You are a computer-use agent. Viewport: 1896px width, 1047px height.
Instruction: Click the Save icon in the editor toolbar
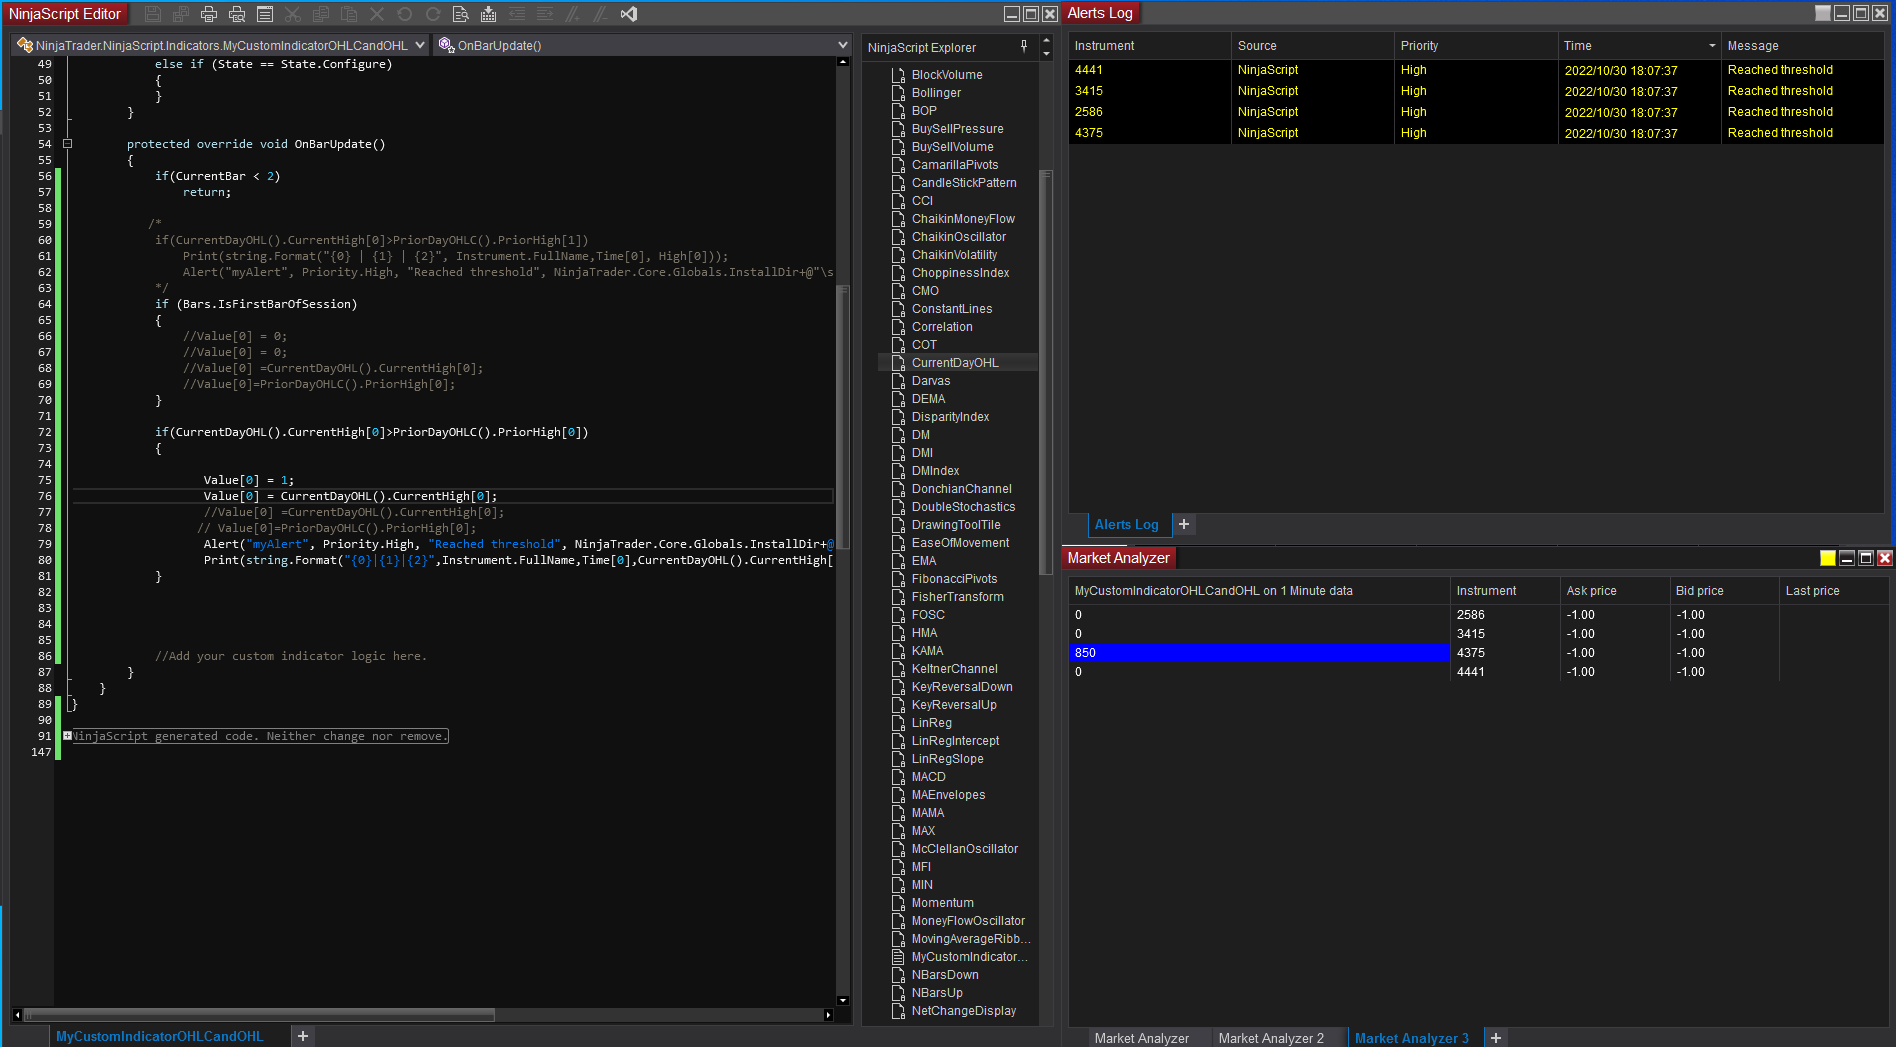(153, 14)
